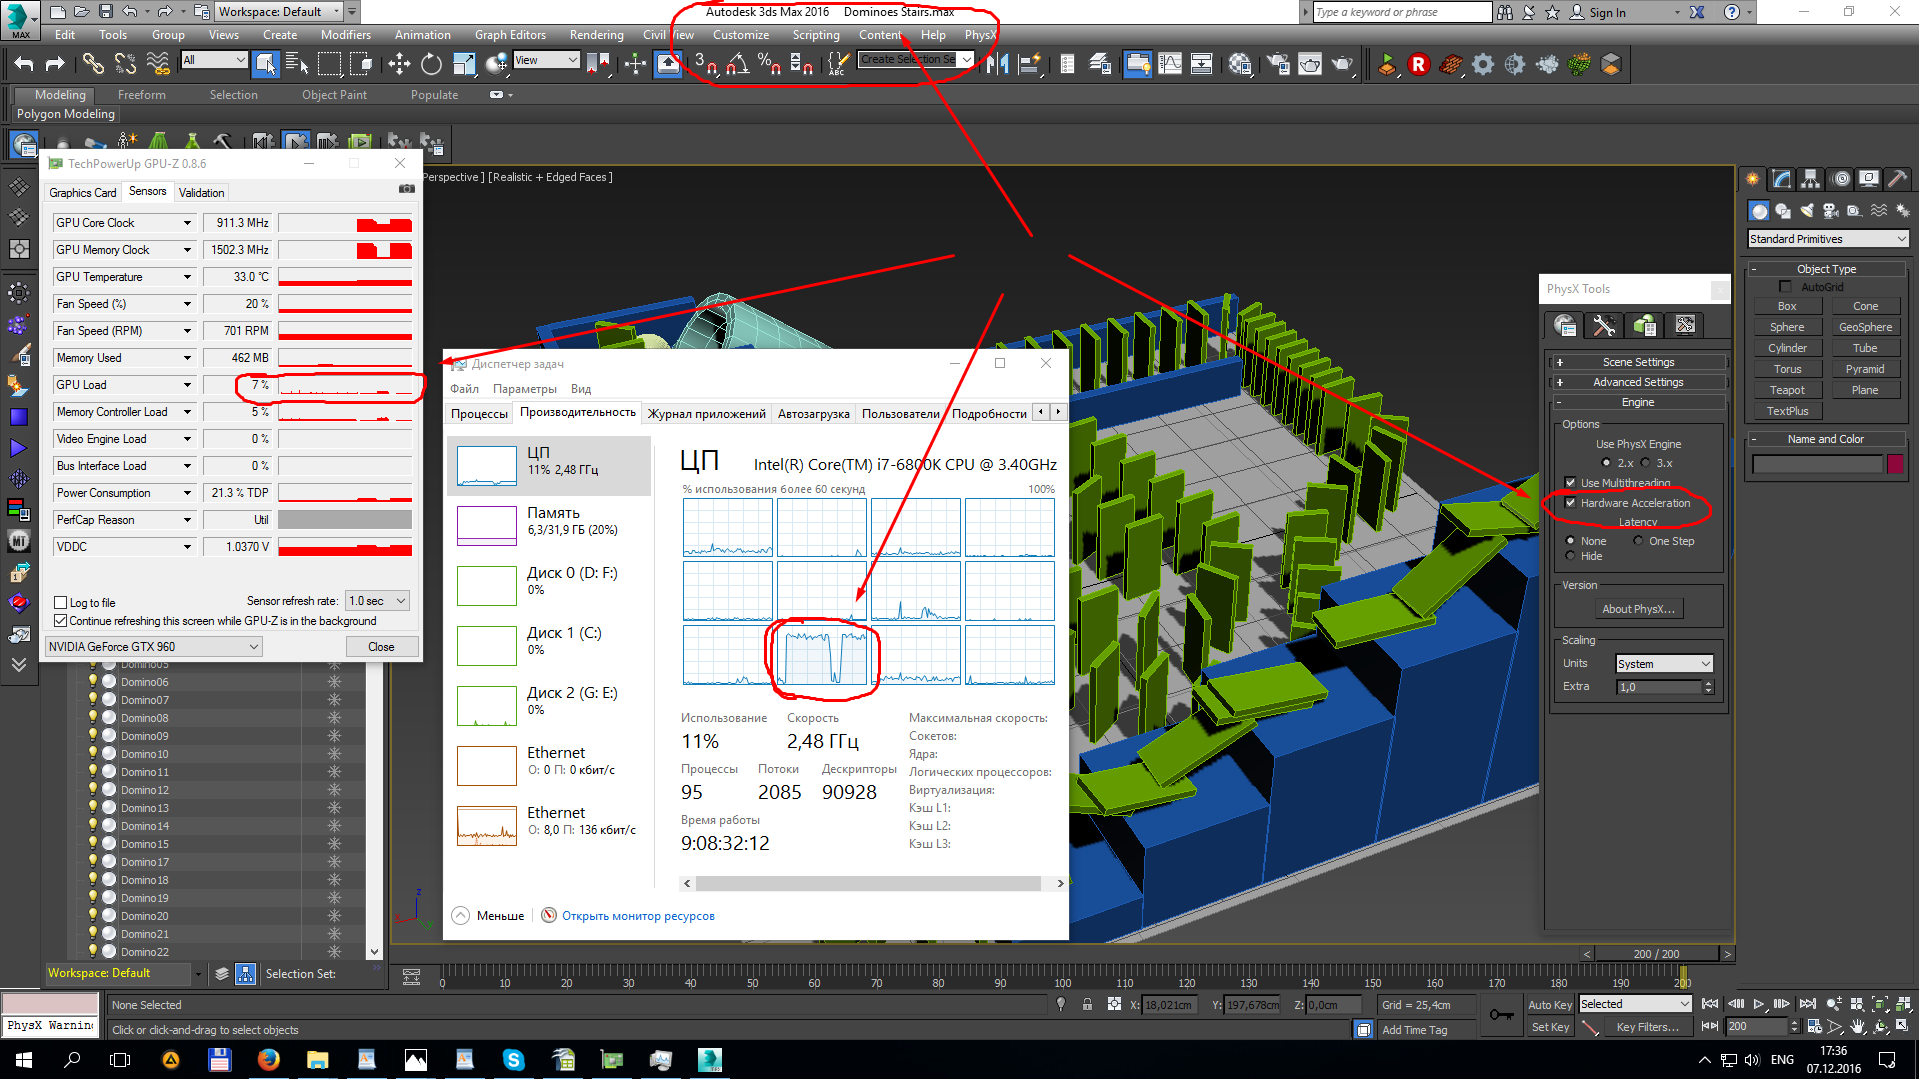The width and height of the screenshot is (1919, 1079).
Task: Open the Workspace: Default dropdown
Action: (279, 12)
